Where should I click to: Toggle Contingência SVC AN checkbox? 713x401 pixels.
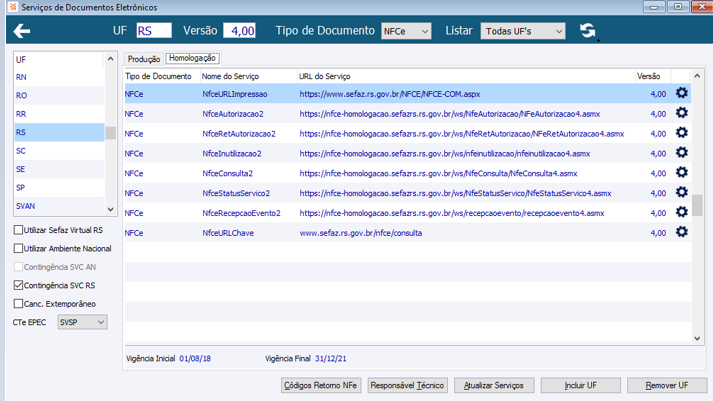18,267
